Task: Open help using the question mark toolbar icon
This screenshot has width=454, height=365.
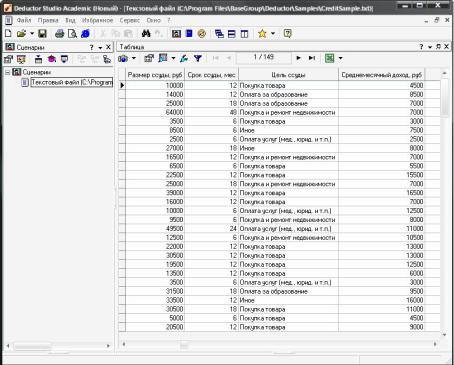Action: [x=287, y=33]
